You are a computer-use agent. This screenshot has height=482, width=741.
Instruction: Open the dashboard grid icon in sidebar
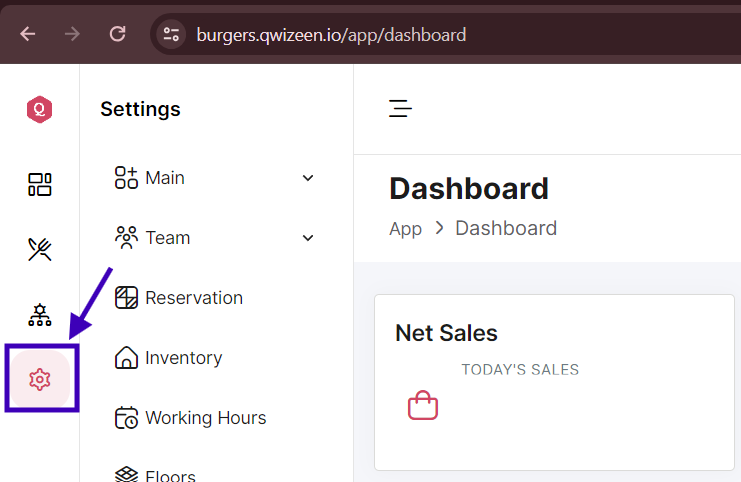(x=40, y=184)
